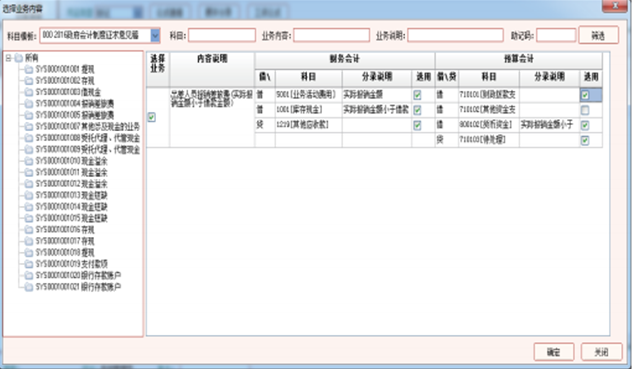Collapse the 所有 root tree node
Screen dimensions: 633x369
8,58
